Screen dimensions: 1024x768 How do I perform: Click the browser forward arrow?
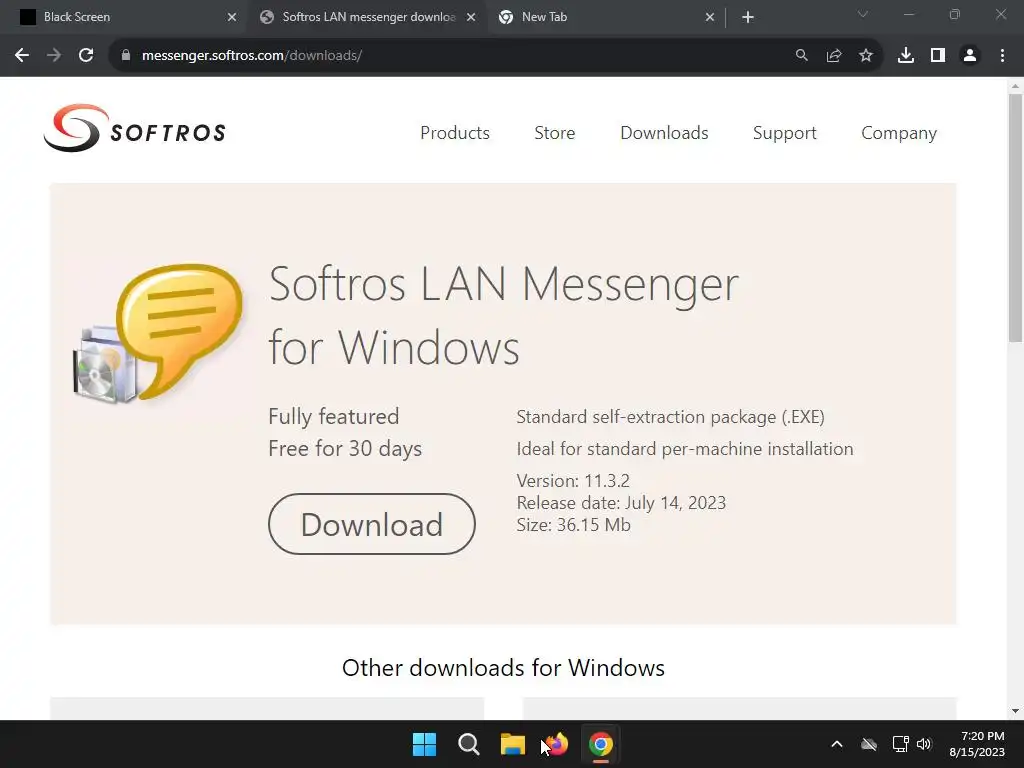click(54, 56)
